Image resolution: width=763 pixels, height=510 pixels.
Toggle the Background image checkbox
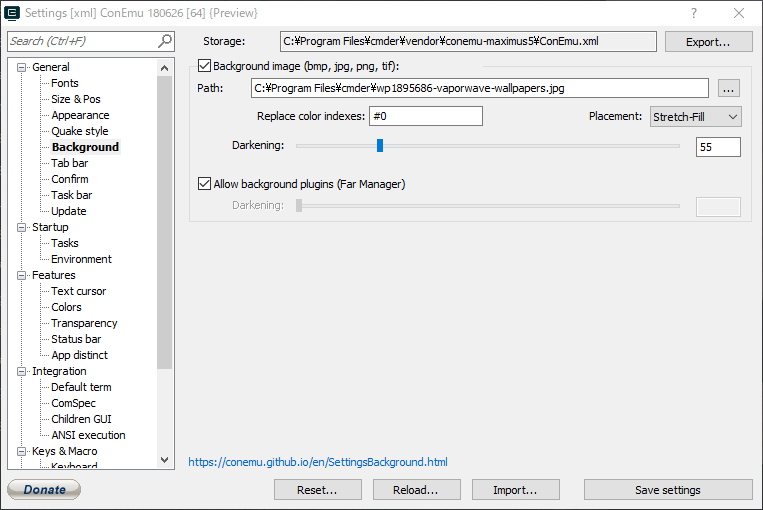(x=204, y=66)
